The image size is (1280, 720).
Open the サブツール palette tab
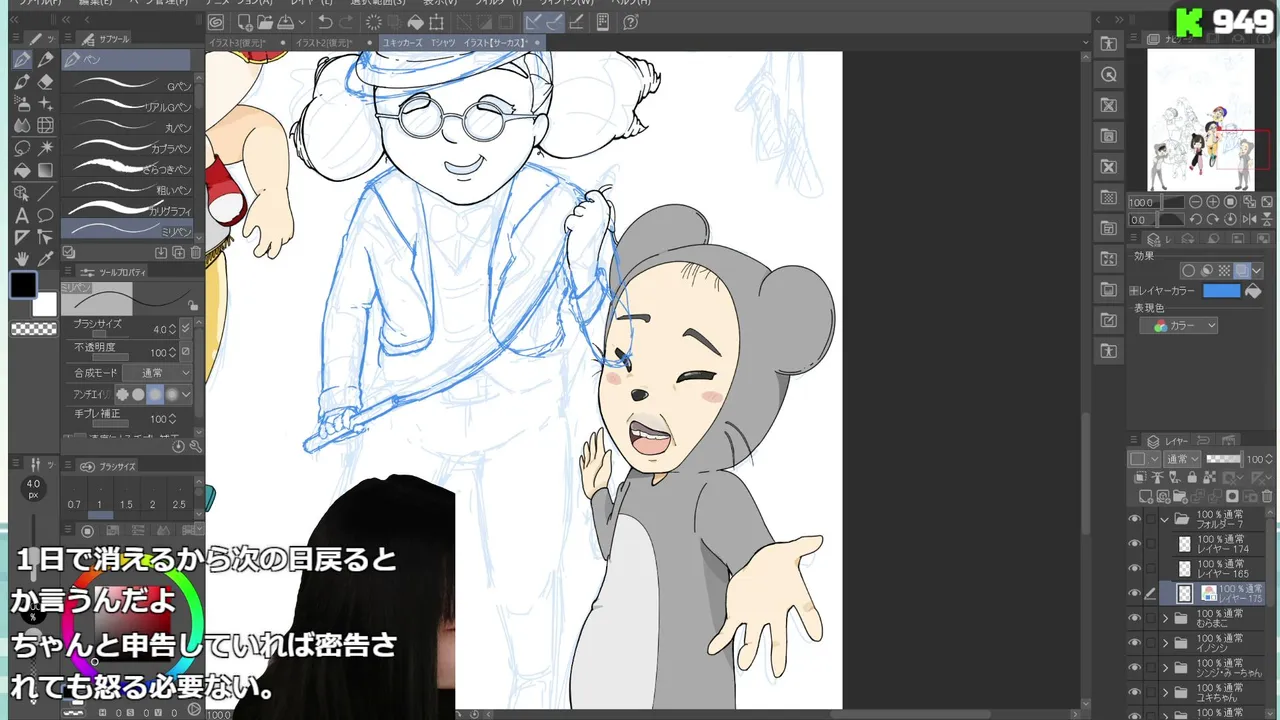[108, 40]
